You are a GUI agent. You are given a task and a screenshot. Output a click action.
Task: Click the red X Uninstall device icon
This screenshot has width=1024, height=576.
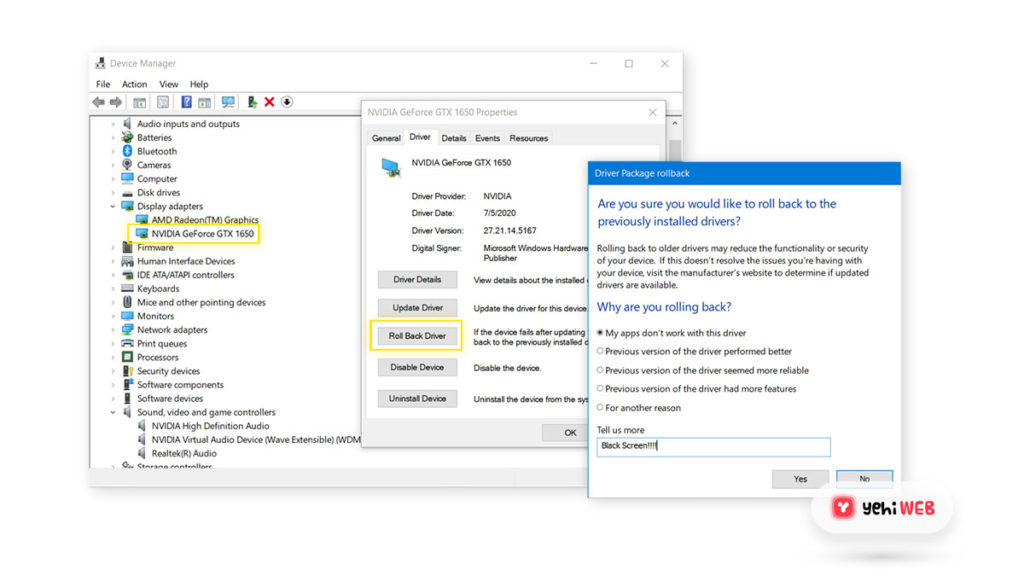[x=267, y=101]
